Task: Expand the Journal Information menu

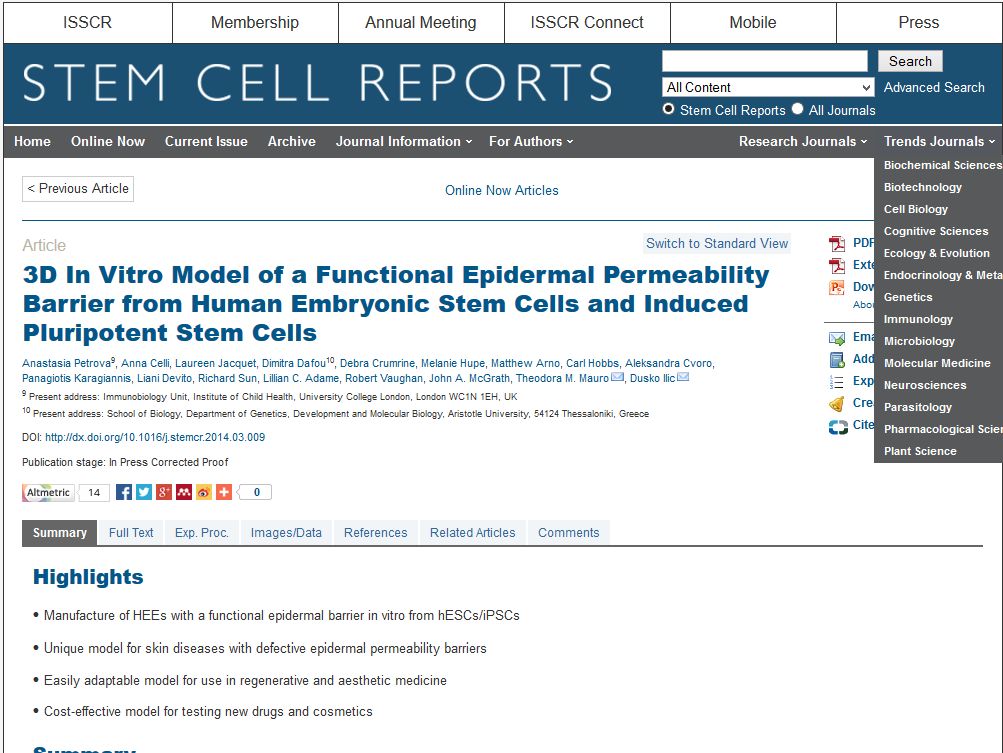Action: [x=404, y=141]
